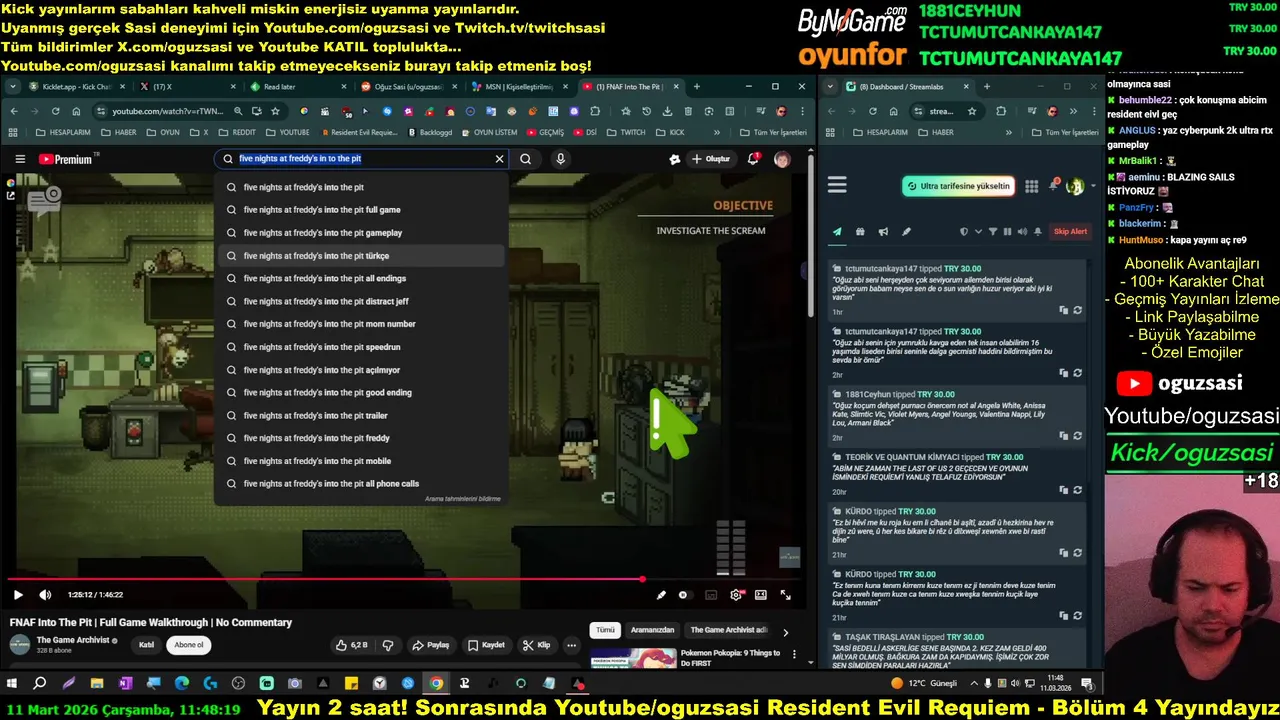This screenshot has width=1280, height=720.
Task: Seek on the red video progress bar
Action: point(404,579)
